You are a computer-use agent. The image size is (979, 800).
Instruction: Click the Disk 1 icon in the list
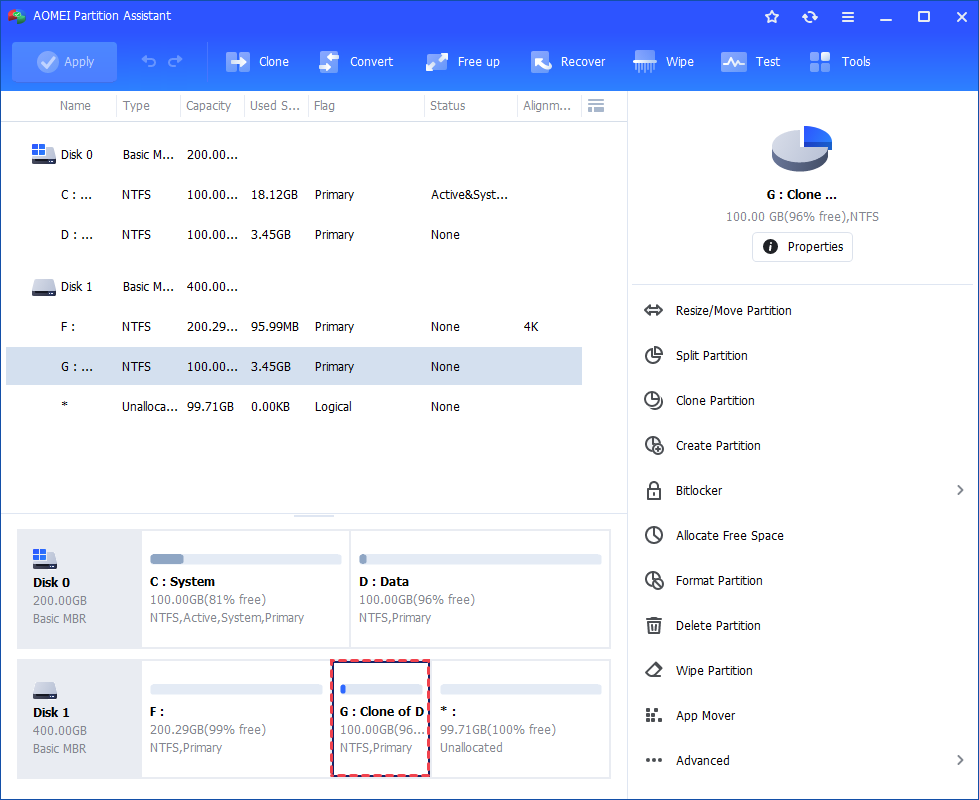pos(43,287)
